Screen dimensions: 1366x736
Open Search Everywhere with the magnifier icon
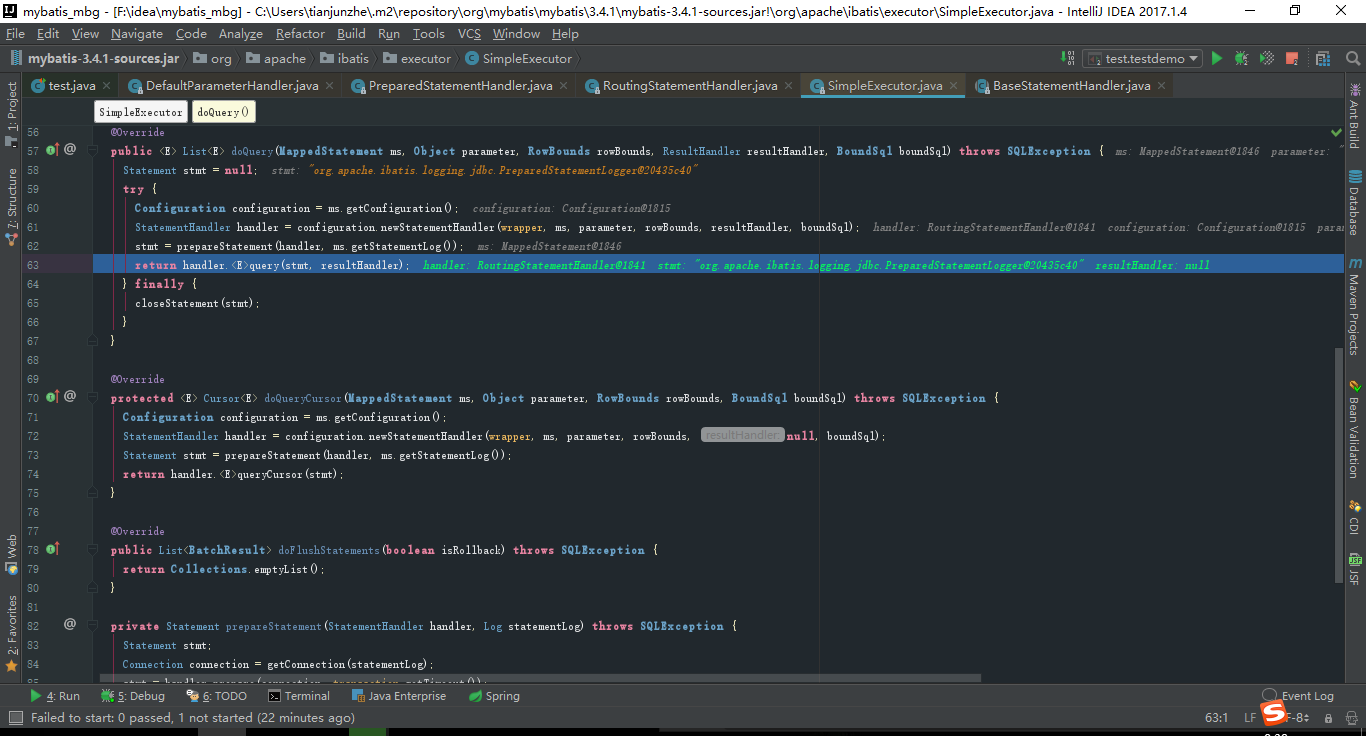(1352, 58)
